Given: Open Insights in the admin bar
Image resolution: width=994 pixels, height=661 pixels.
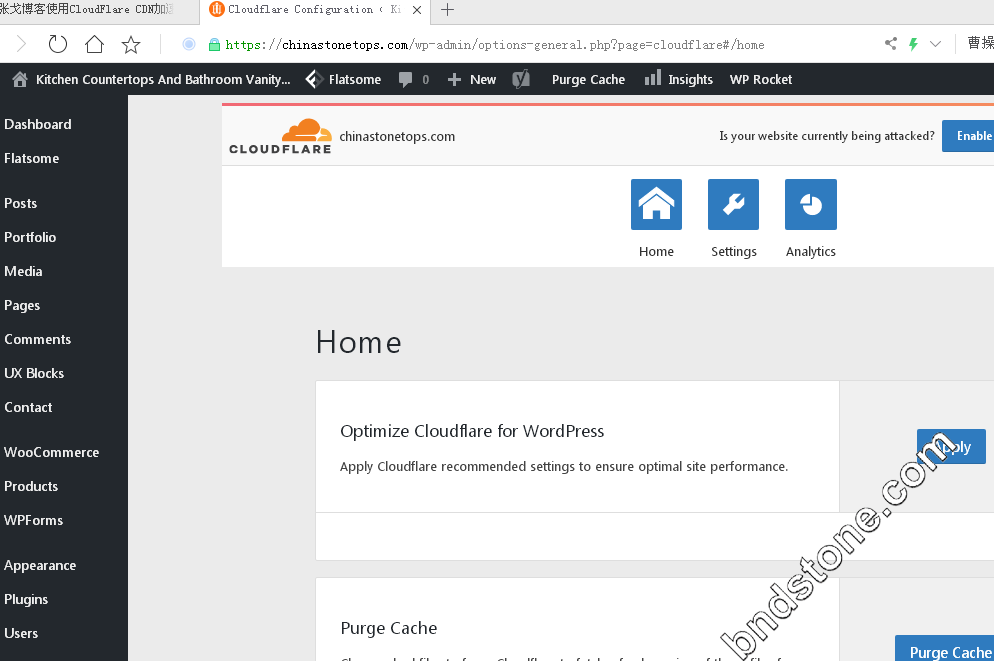Looking at the screenshot, I should pos(678,79).
